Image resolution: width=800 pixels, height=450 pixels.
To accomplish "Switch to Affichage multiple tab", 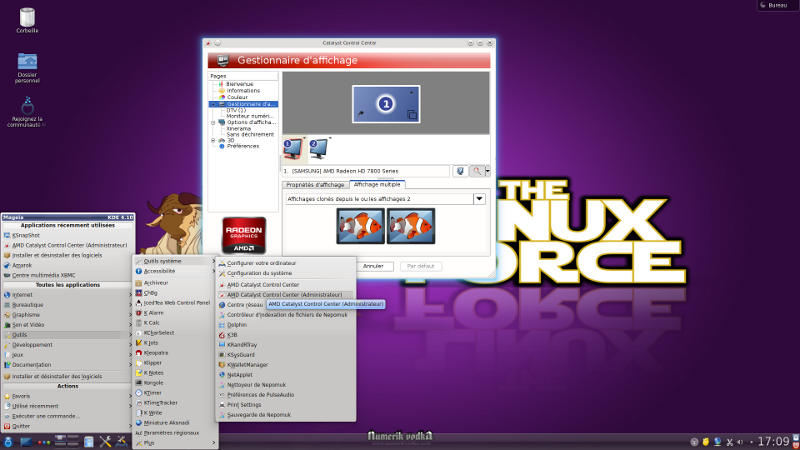I will [x=377, y=184].
